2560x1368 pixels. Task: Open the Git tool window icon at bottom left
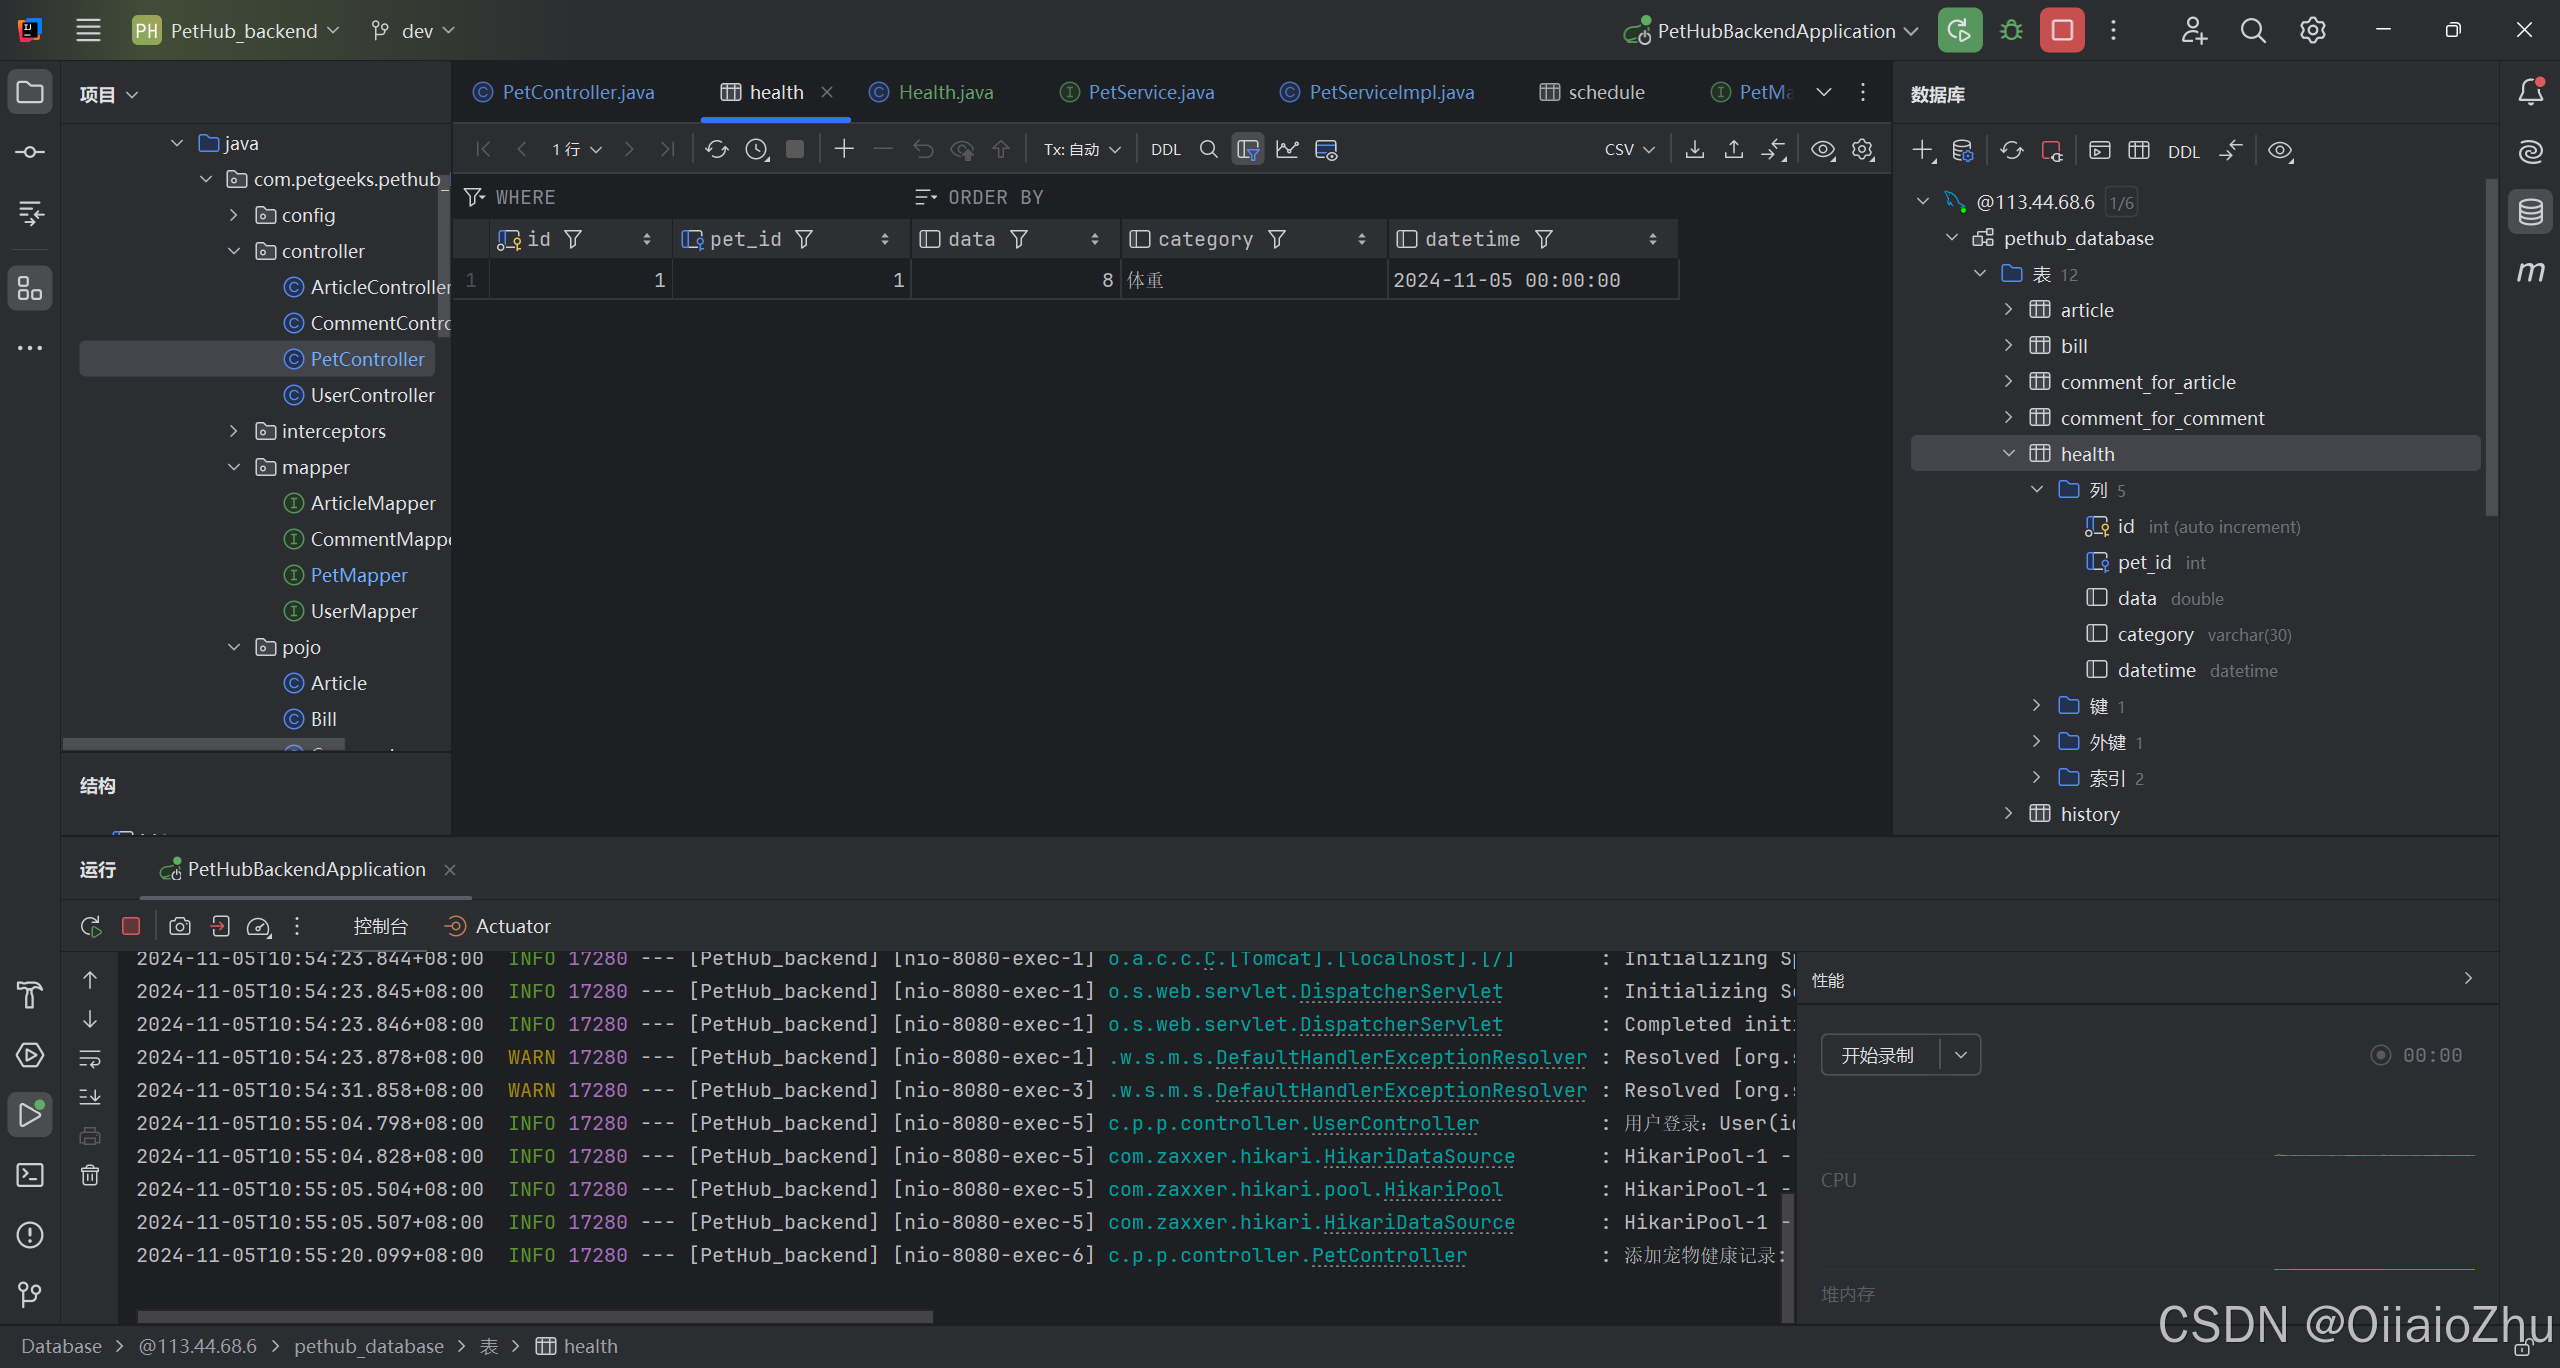click(x=30, y=1295)
